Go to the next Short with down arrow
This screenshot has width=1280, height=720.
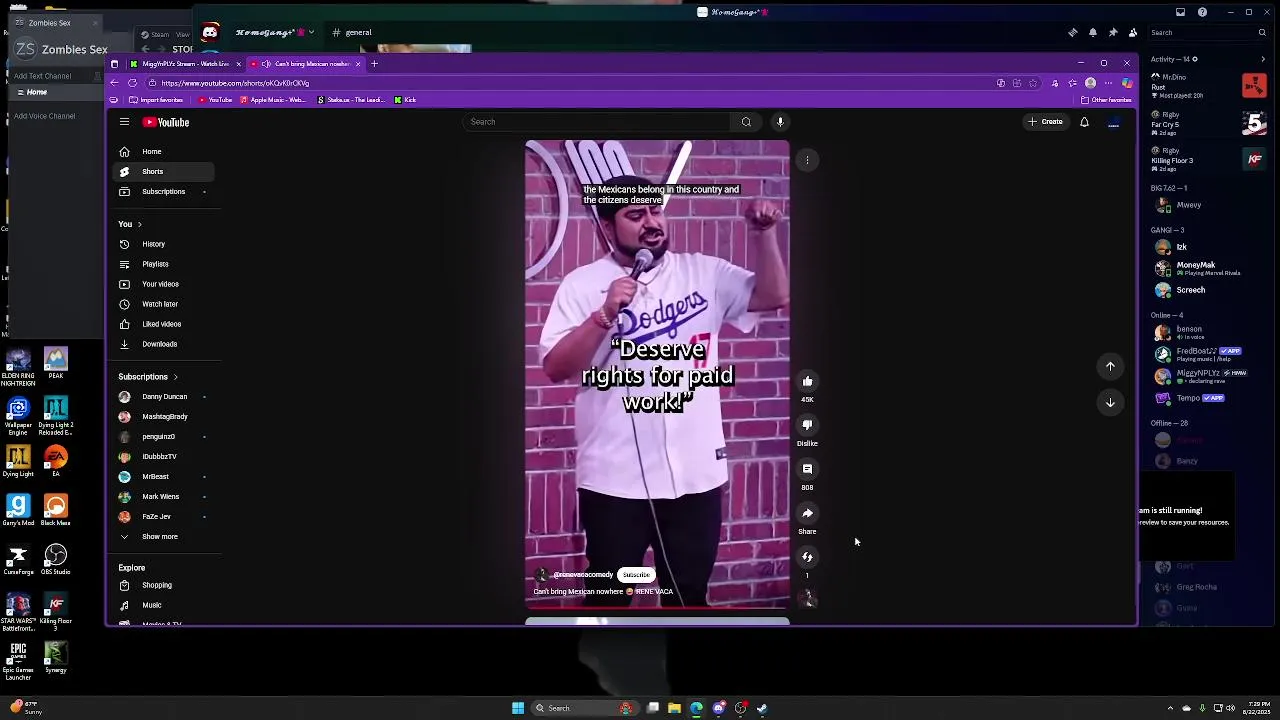(x=1110, y=402)
